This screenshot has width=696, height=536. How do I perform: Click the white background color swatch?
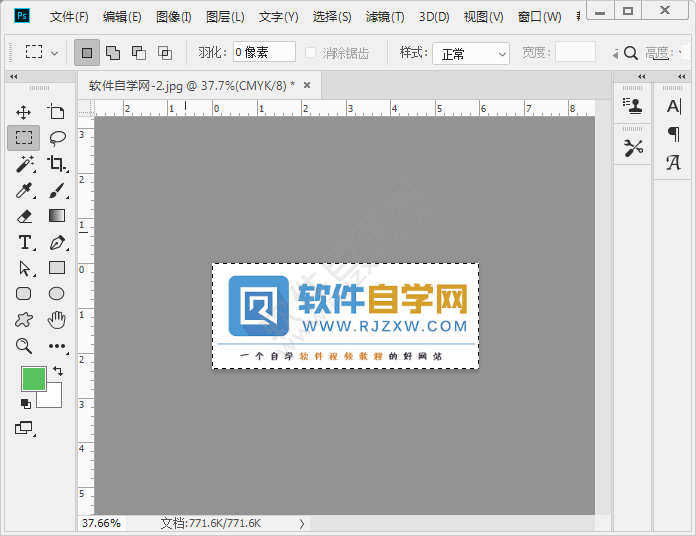tap(51, 397)
